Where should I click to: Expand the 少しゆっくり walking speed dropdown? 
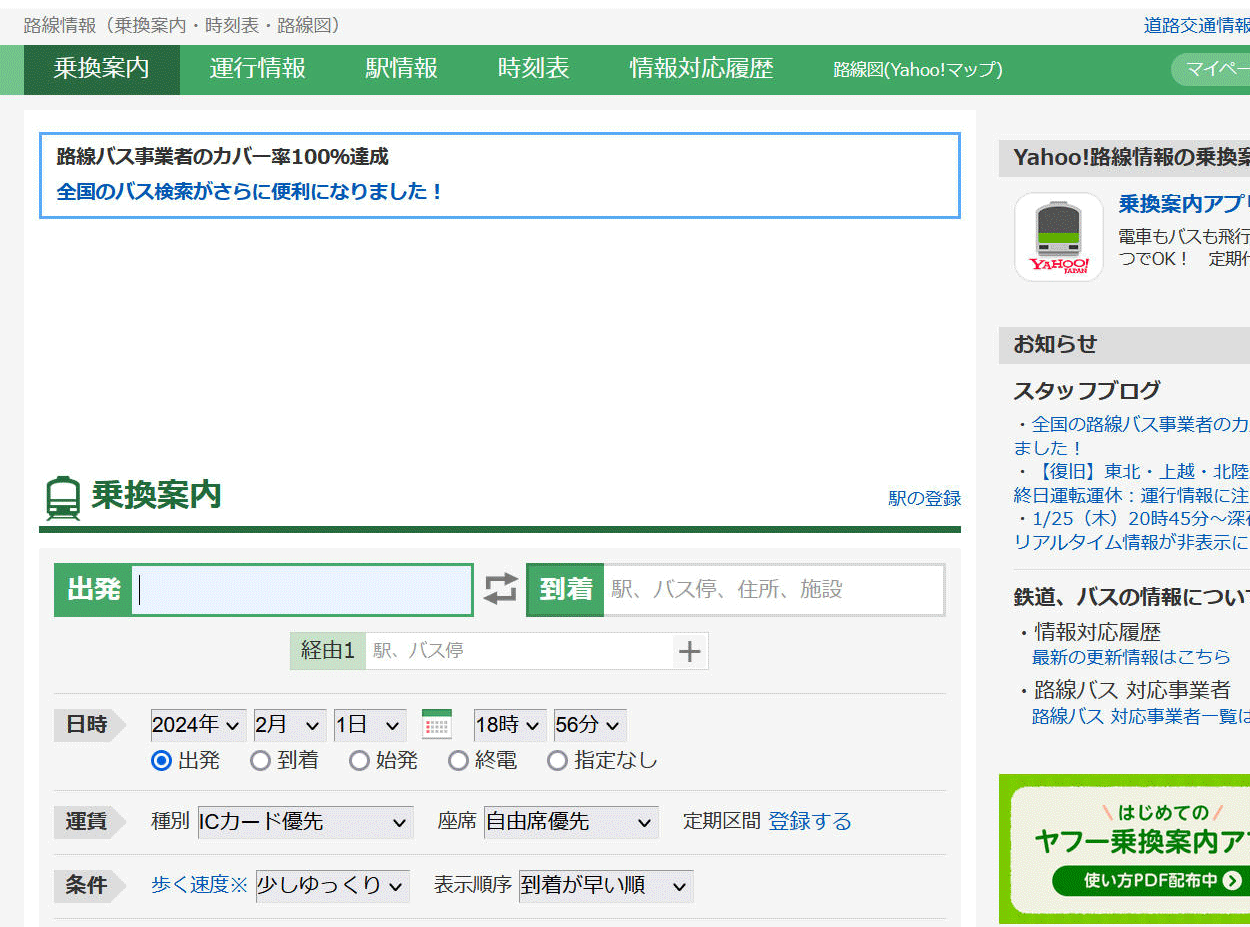point(332,886)
